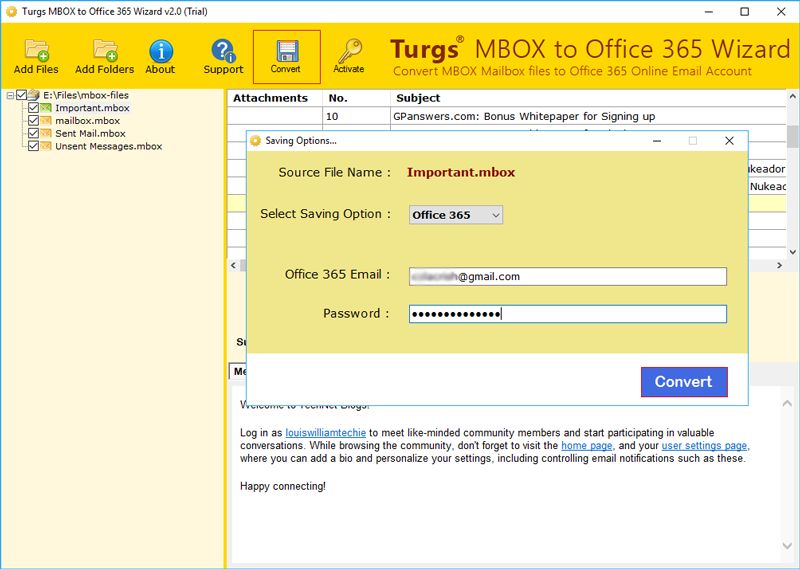Screen dimensions: 800x569
Task: Uncheck the Sent Mail.mbox checkbox
Action: [x=33, y=133]
